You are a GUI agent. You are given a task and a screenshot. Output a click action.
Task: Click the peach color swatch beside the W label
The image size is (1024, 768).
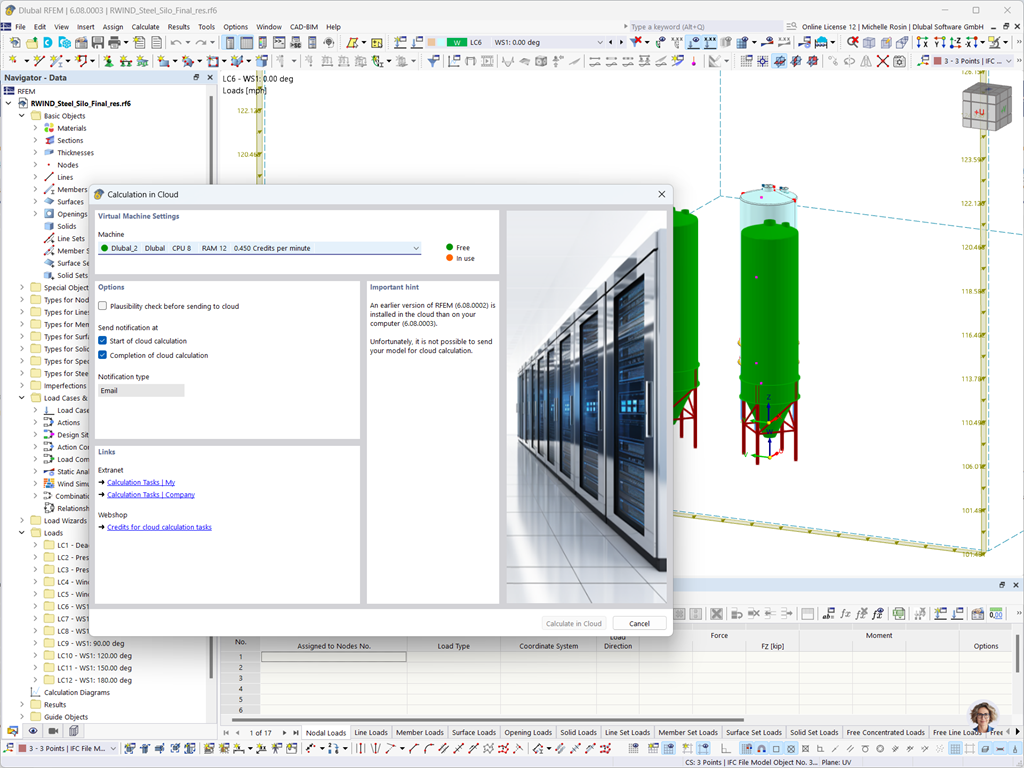[432, 42]
